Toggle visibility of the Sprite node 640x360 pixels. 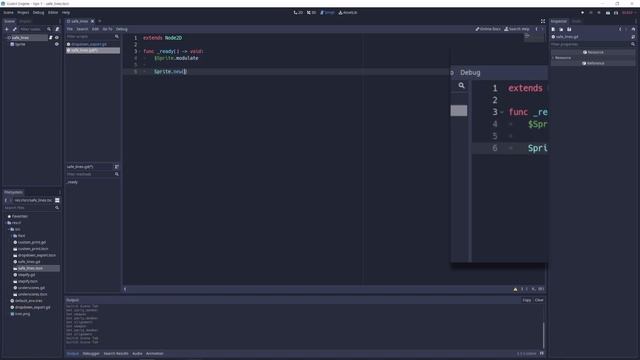[57, 44]
